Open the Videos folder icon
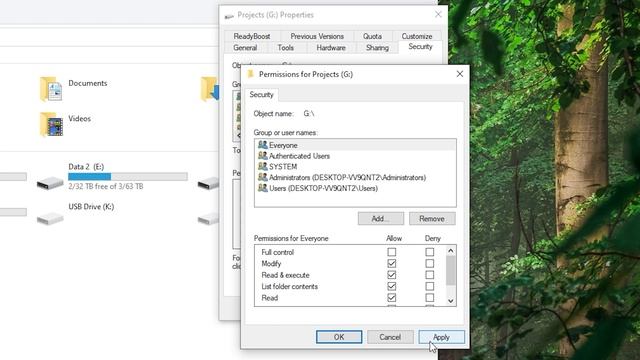This screenshot has height=360, width=640. 51,124
